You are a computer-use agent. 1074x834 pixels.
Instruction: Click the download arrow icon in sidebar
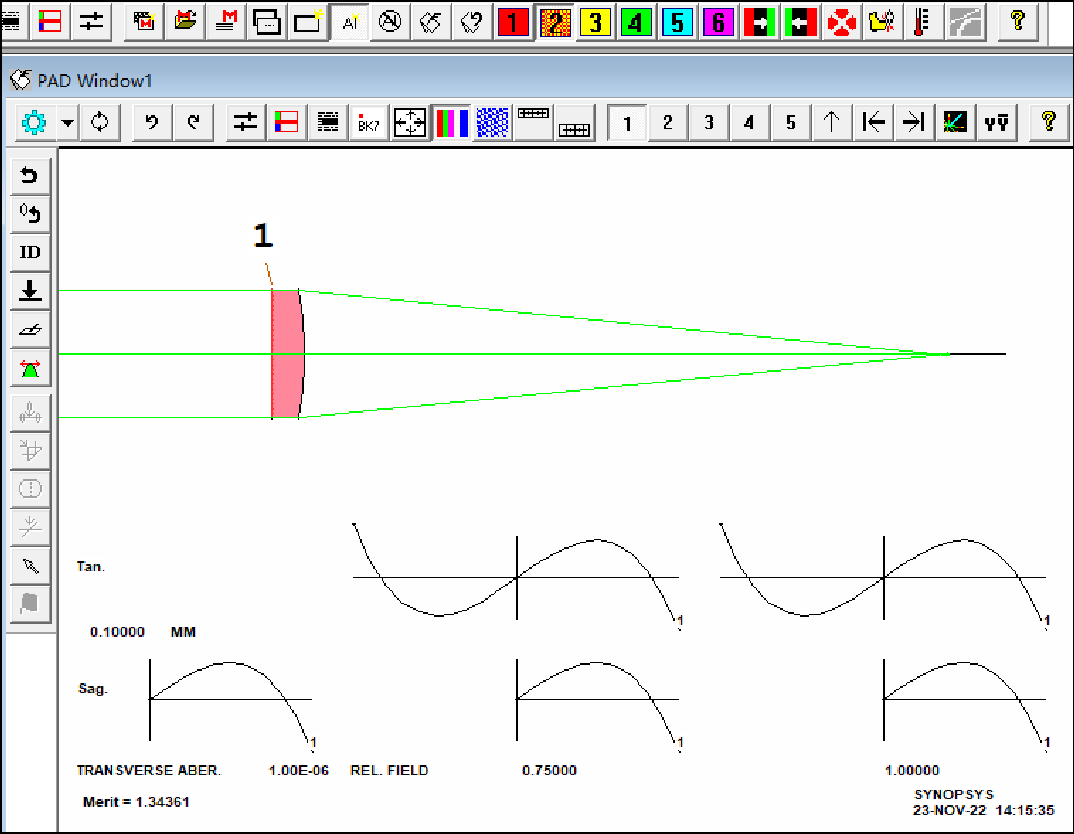click(30, 291)
